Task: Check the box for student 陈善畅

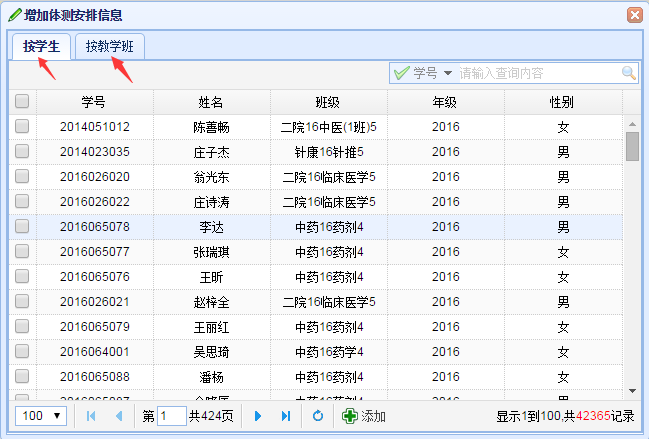Action: click(22, 127)
